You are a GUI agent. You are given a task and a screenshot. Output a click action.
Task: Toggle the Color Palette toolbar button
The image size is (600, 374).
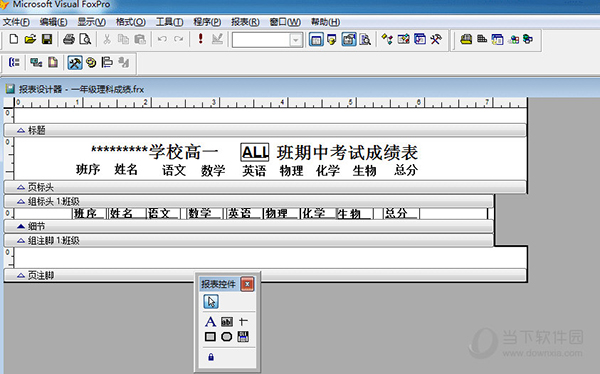click(91, 62)
